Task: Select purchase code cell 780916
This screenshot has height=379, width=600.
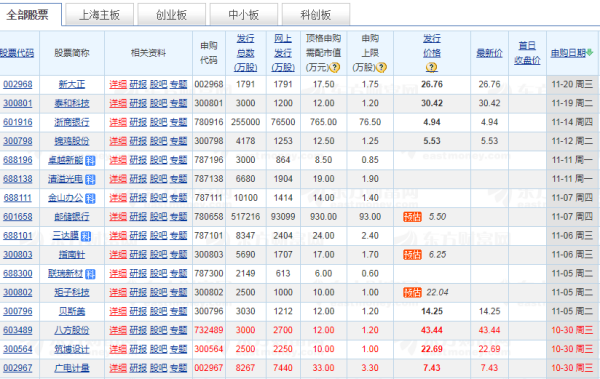Action: click(209, 122)
